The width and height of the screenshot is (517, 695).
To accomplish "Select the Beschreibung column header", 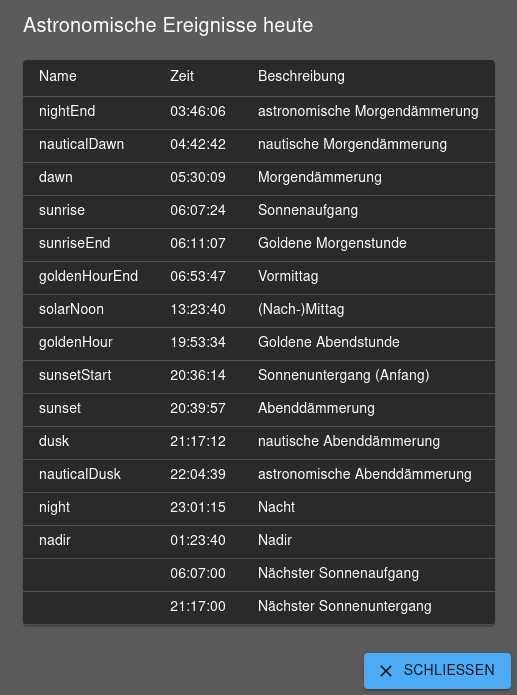I will 301,76.
